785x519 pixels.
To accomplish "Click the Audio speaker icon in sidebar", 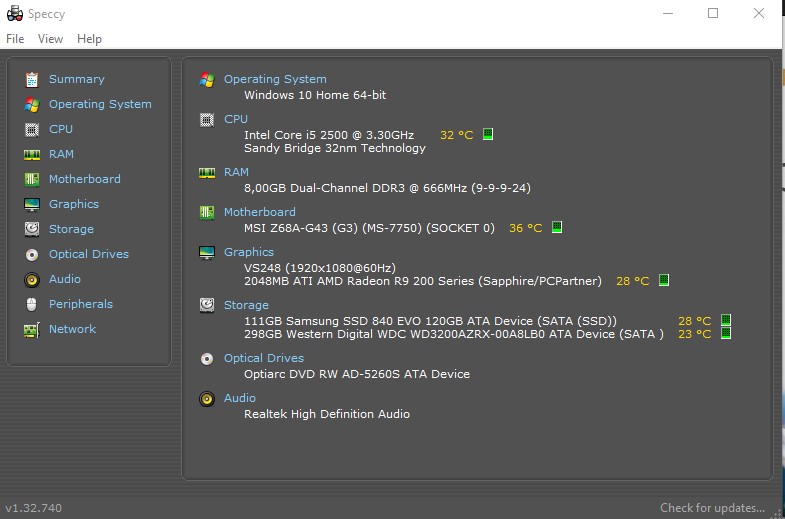I will 32,280.
